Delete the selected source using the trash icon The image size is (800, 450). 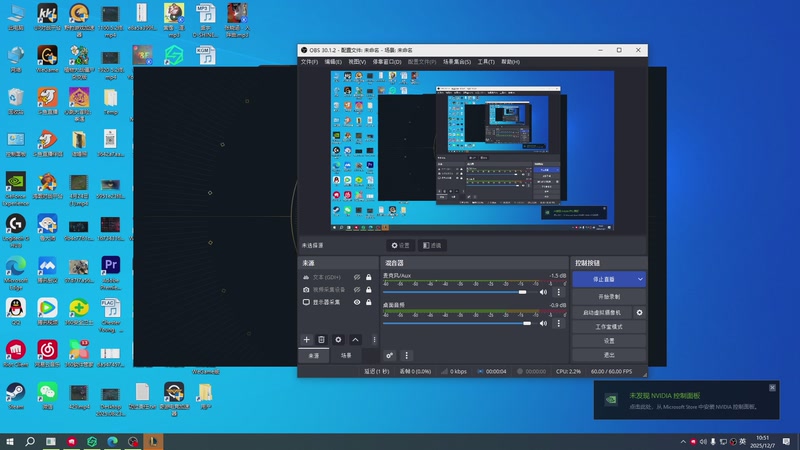tap(321, 340)
